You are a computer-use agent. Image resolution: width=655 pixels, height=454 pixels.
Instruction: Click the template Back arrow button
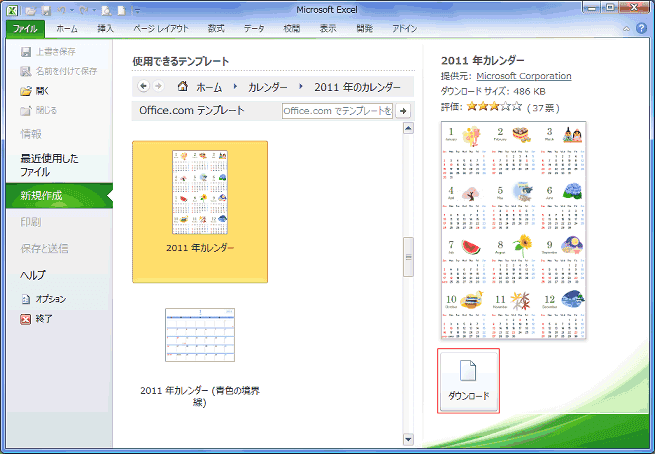[143, 86]
